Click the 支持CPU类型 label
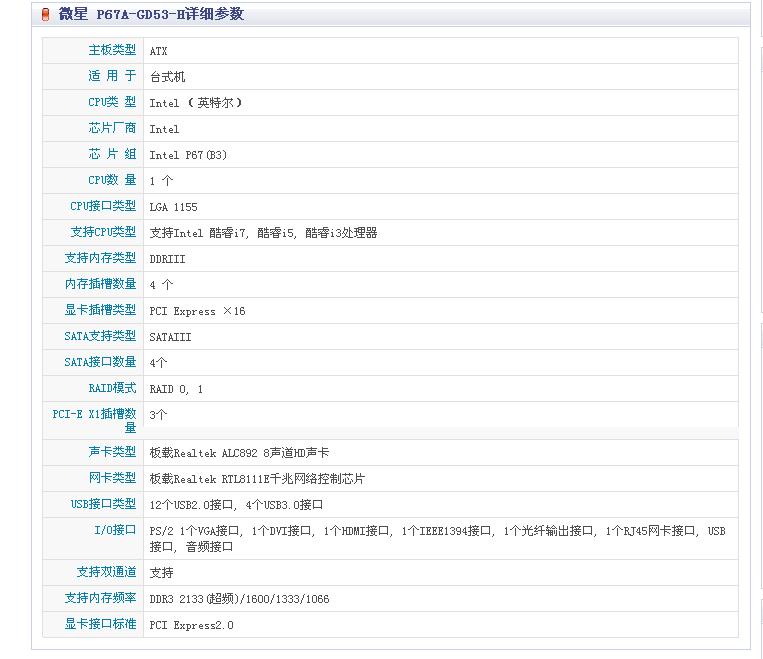Image resolution: width=763 pixels, height=659 pixels. (103, 232)
